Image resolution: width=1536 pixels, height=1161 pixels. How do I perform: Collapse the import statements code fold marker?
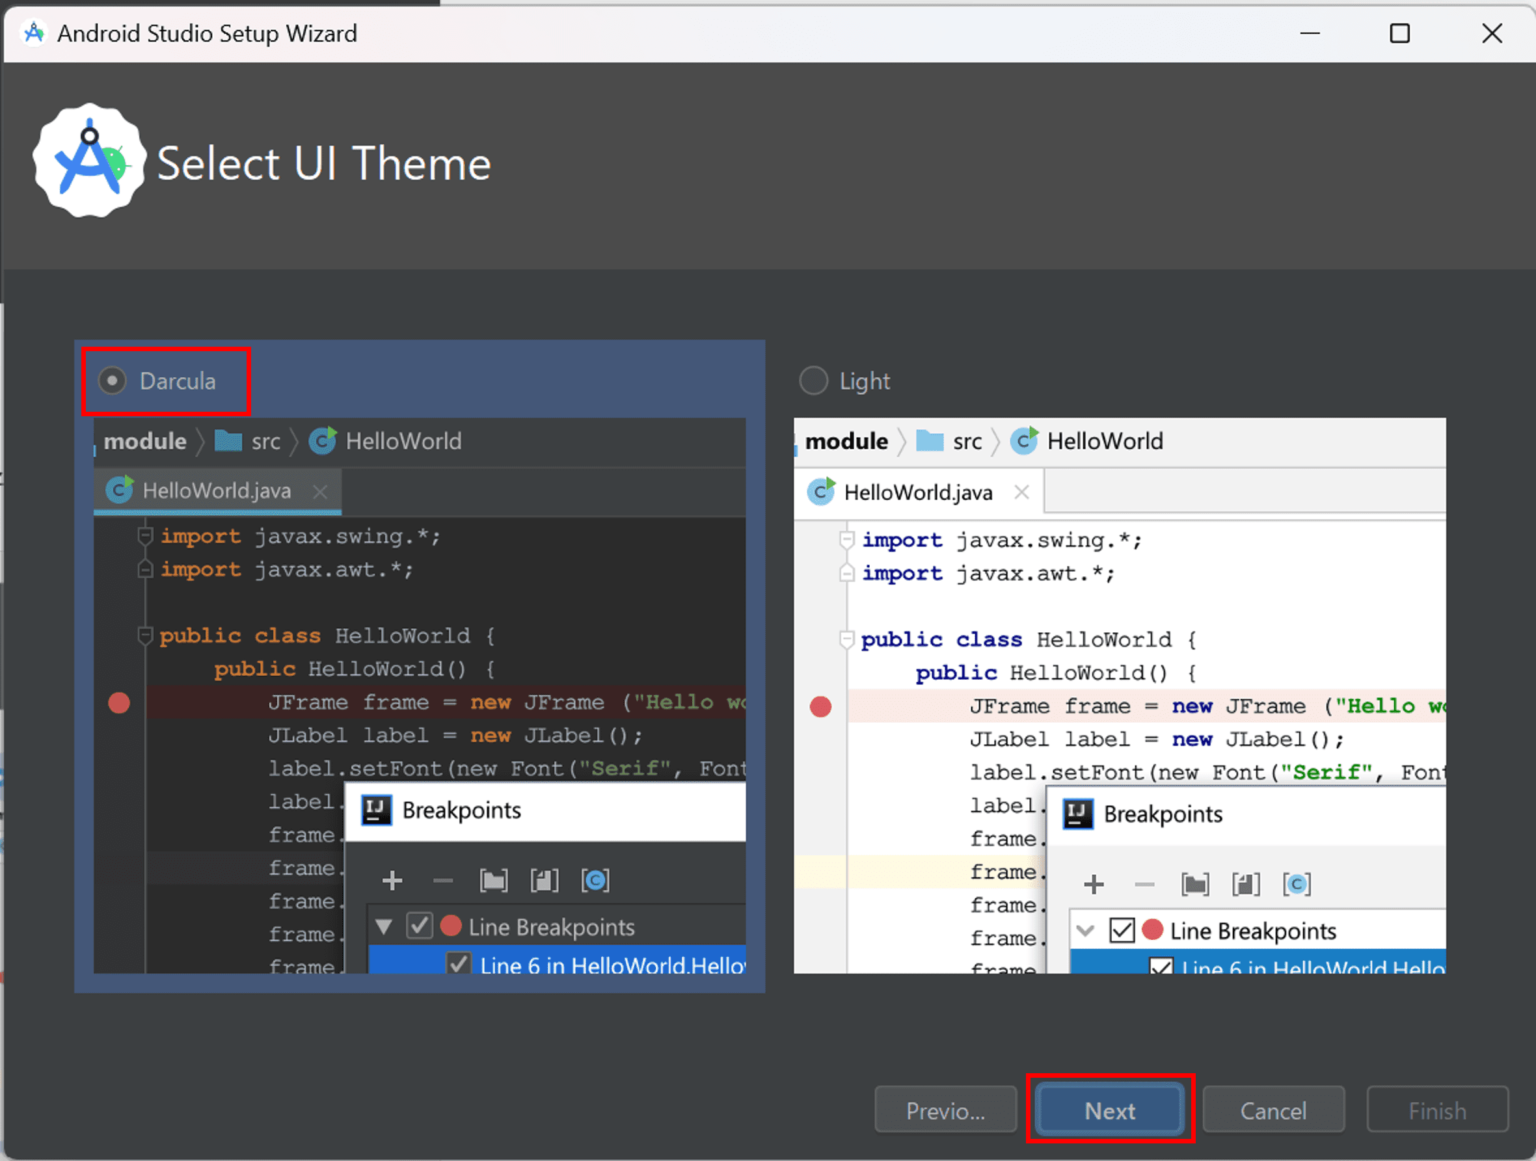tap(144, 536)
